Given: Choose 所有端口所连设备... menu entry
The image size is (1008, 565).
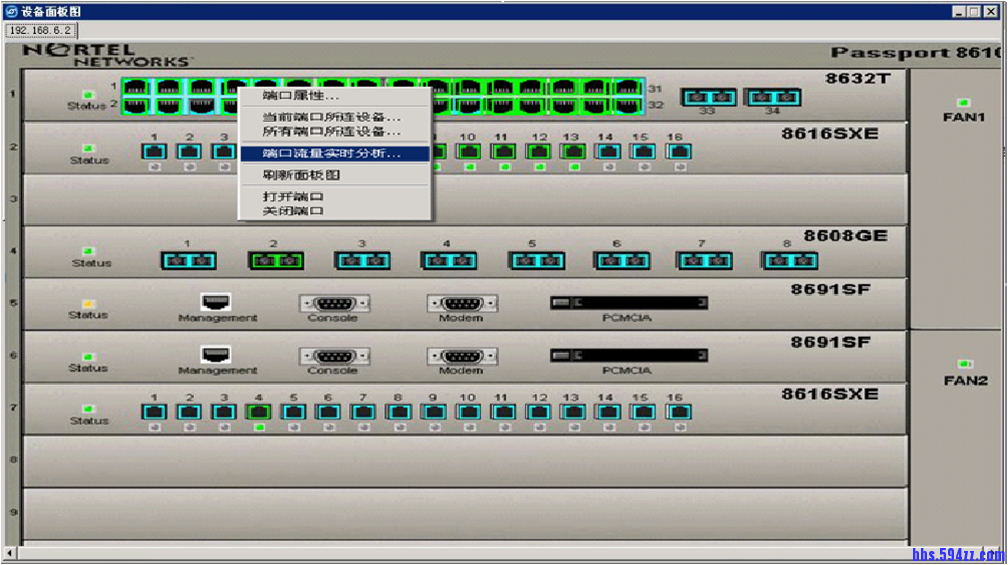Looking at the screenshot, I should [334, 131].
